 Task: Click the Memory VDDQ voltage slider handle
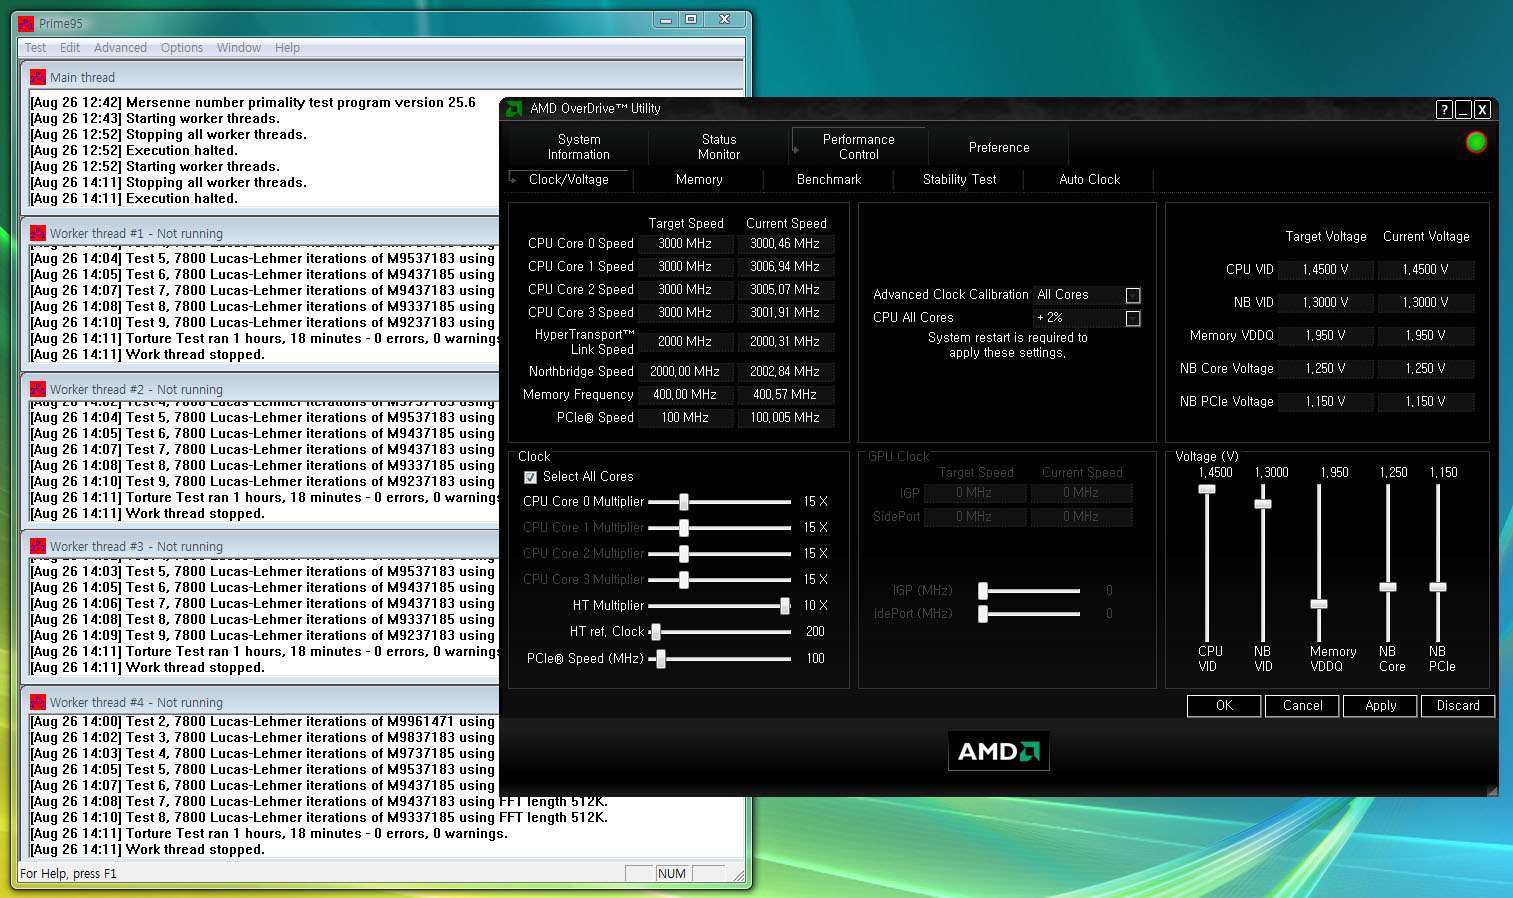coord(1319,604)
